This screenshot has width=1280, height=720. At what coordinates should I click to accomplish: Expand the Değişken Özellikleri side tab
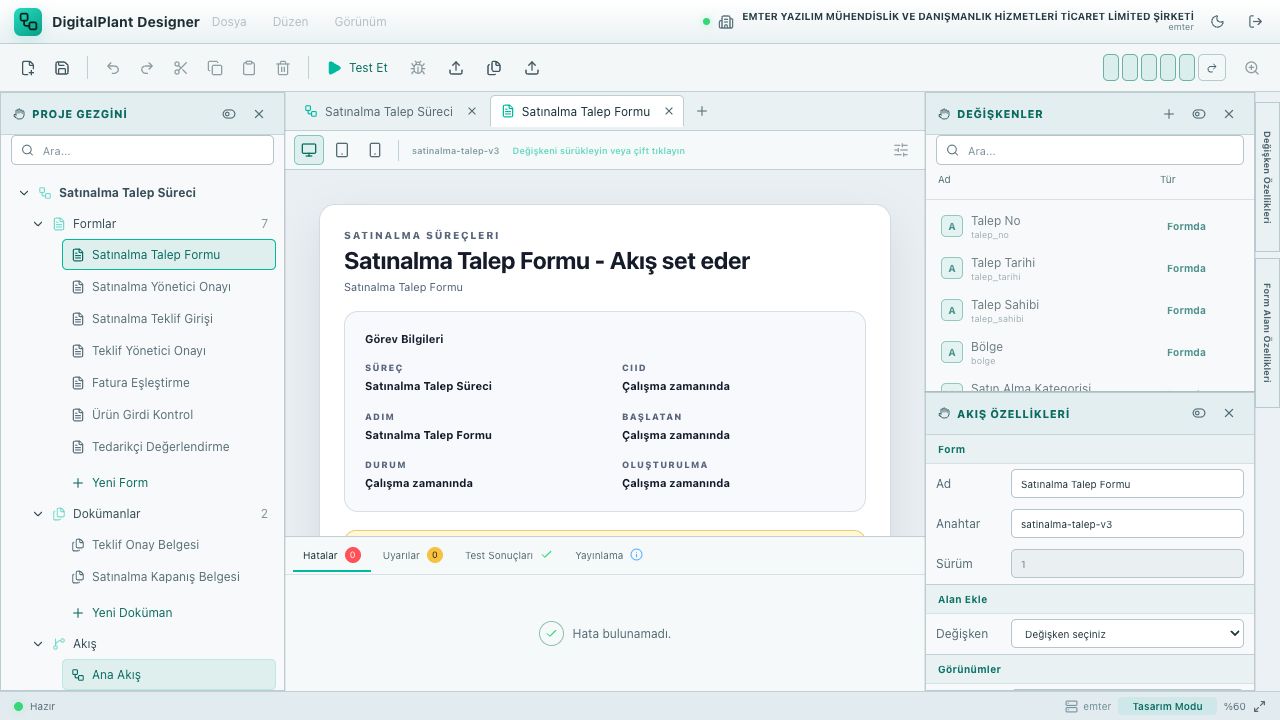1267,177
